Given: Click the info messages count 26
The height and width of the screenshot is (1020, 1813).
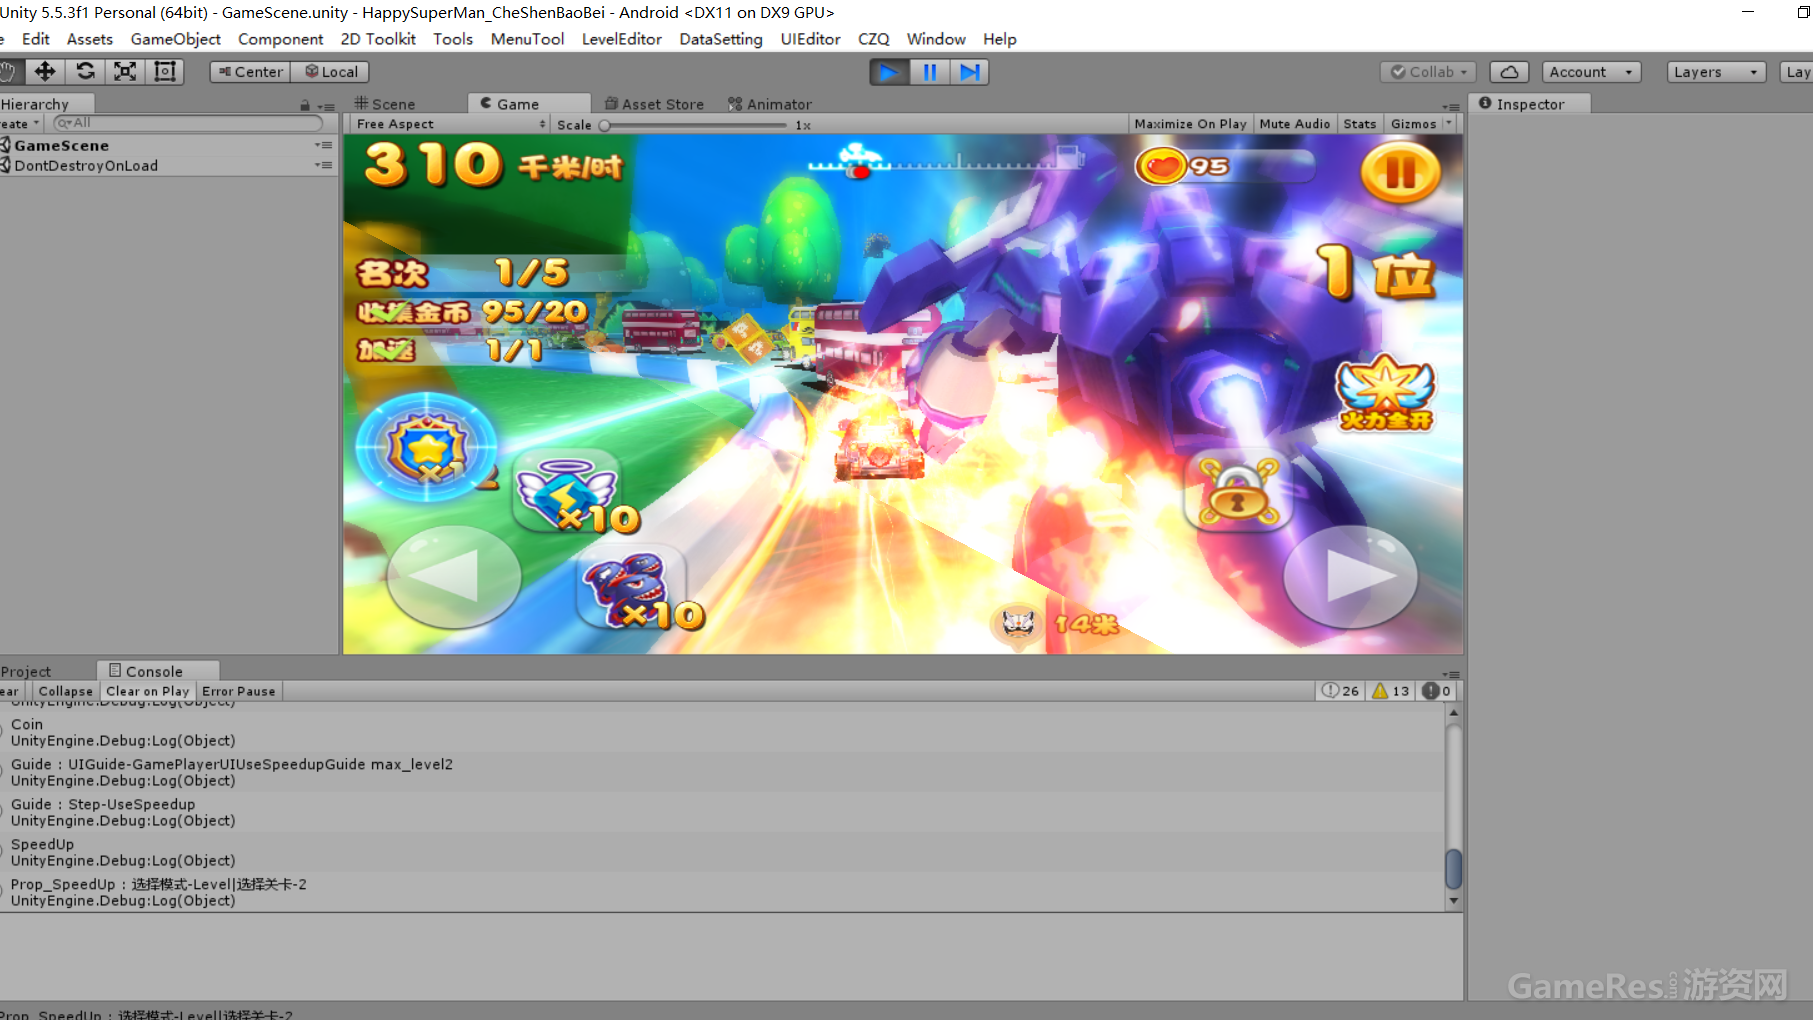Looking at the screenshot, I should coord(1340,691).
